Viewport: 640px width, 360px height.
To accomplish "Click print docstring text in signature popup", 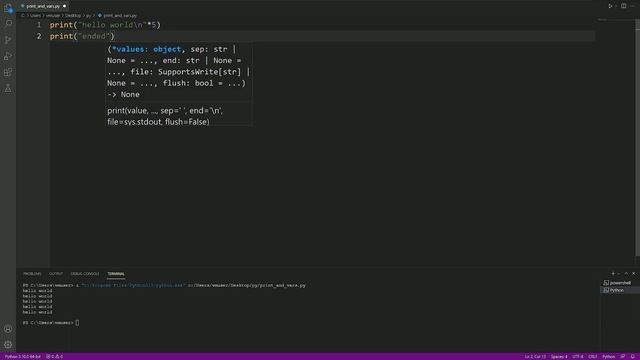I will 165,116.
